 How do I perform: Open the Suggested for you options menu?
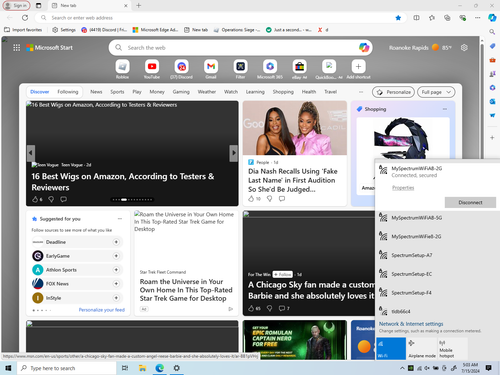[120, 219]
